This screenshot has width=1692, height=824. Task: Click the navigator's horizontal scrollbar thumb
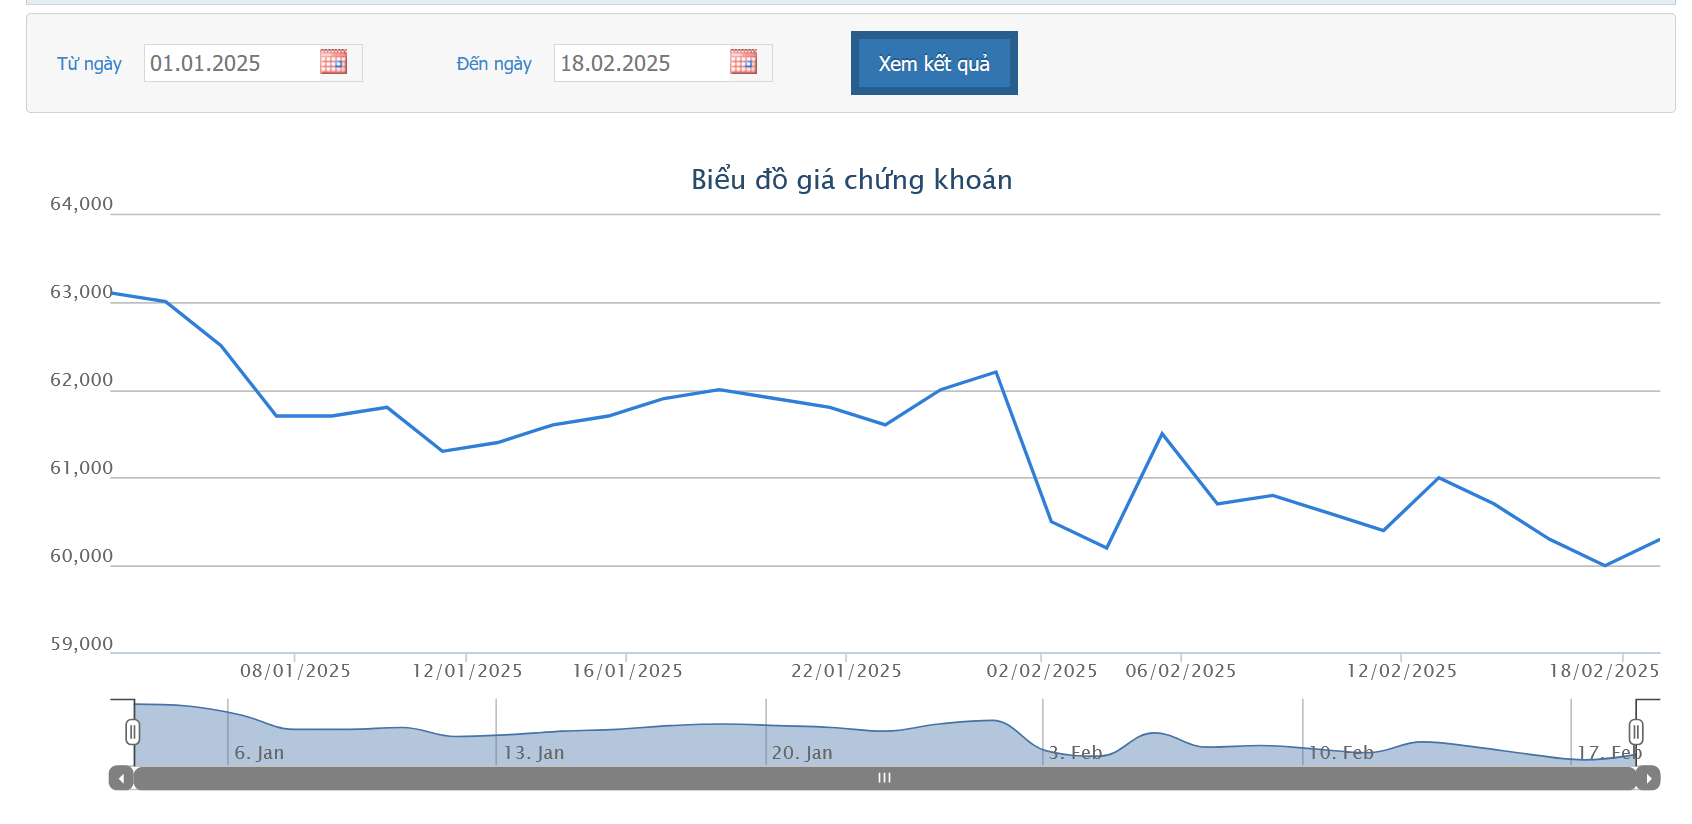[x=884, y=778]
